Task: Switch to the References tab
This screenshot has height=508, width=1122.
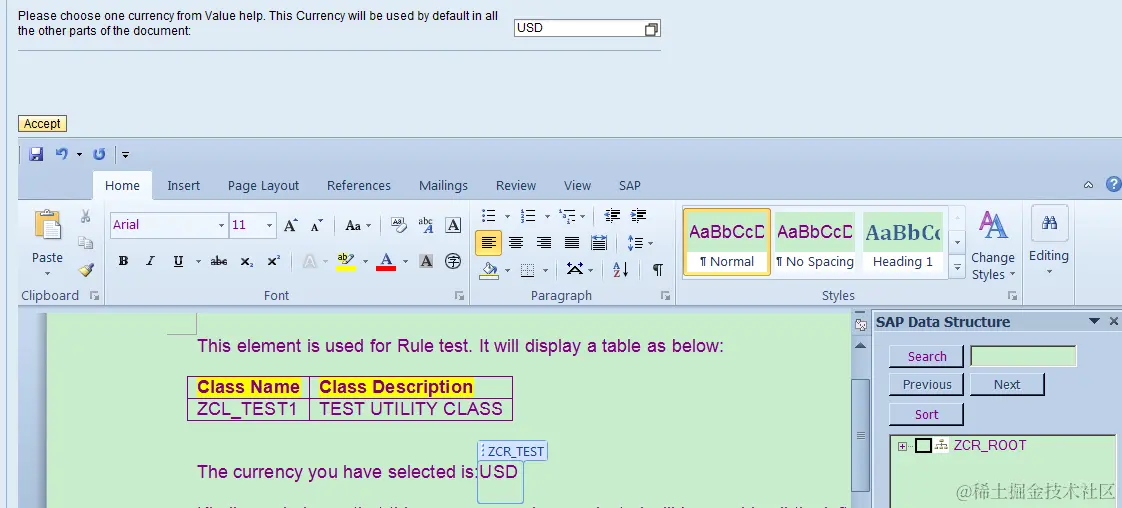Action: click(359, 185)
